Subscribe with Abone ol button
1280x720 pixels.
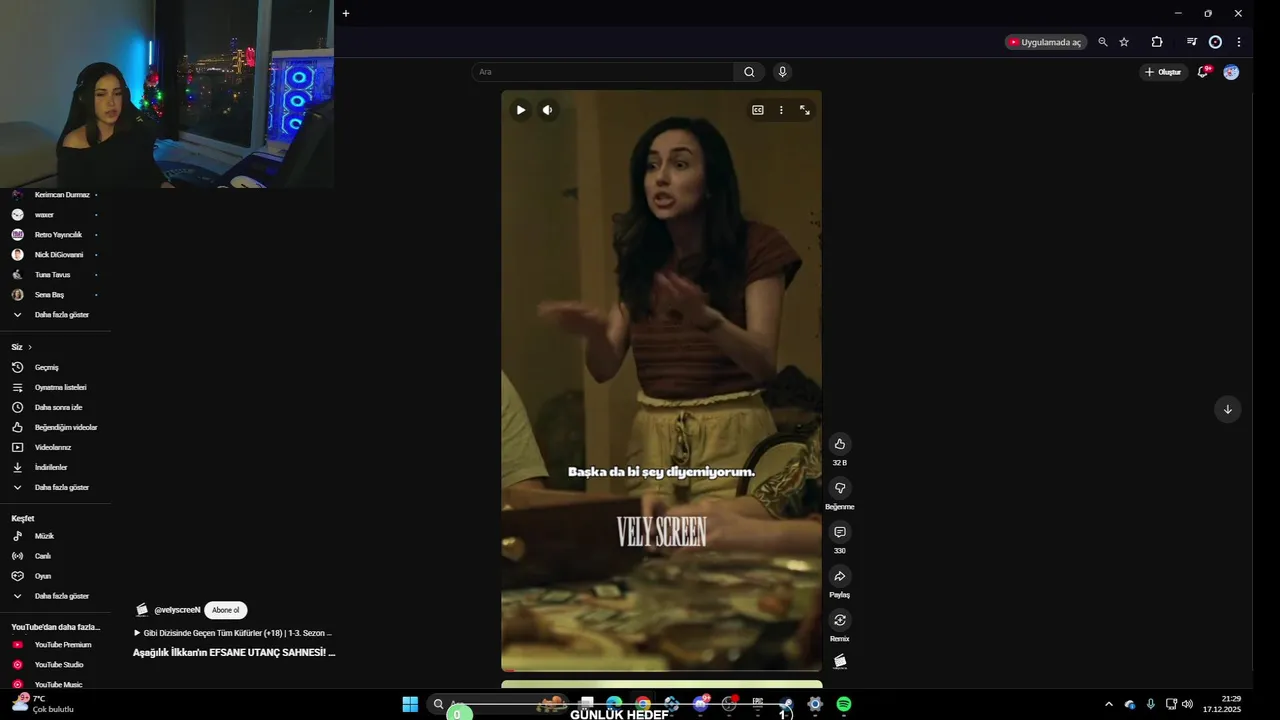click(x=226, y=610)
